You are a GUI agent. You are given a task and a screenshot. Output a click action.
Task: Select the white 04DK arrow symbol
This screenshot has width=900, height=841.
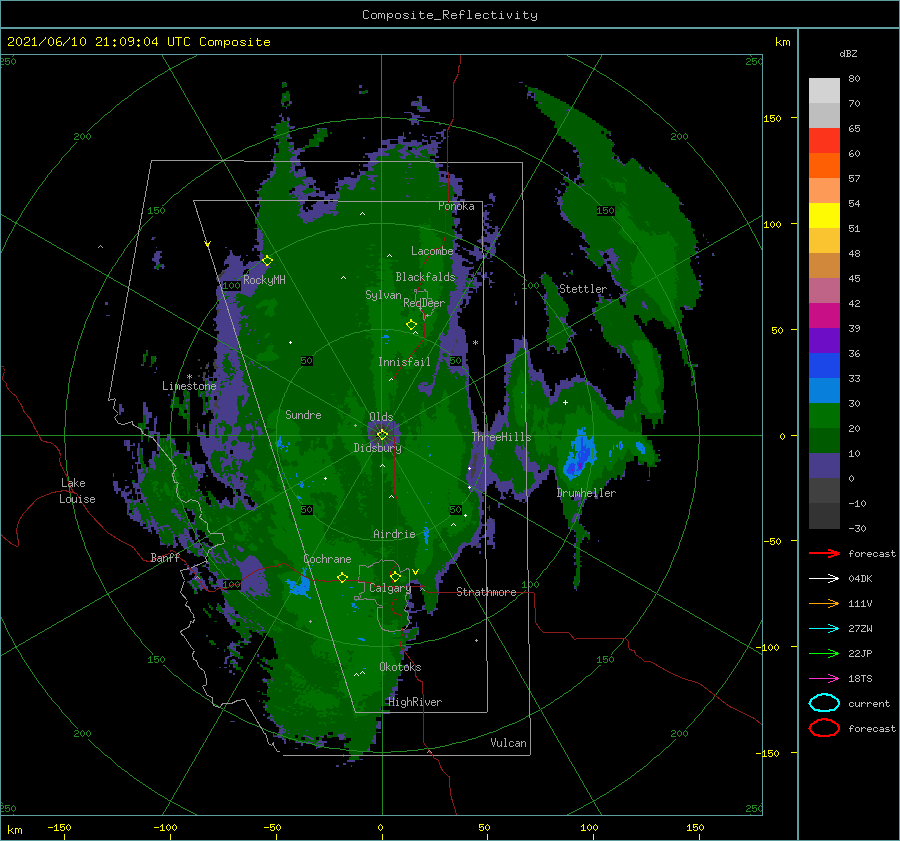824,578
